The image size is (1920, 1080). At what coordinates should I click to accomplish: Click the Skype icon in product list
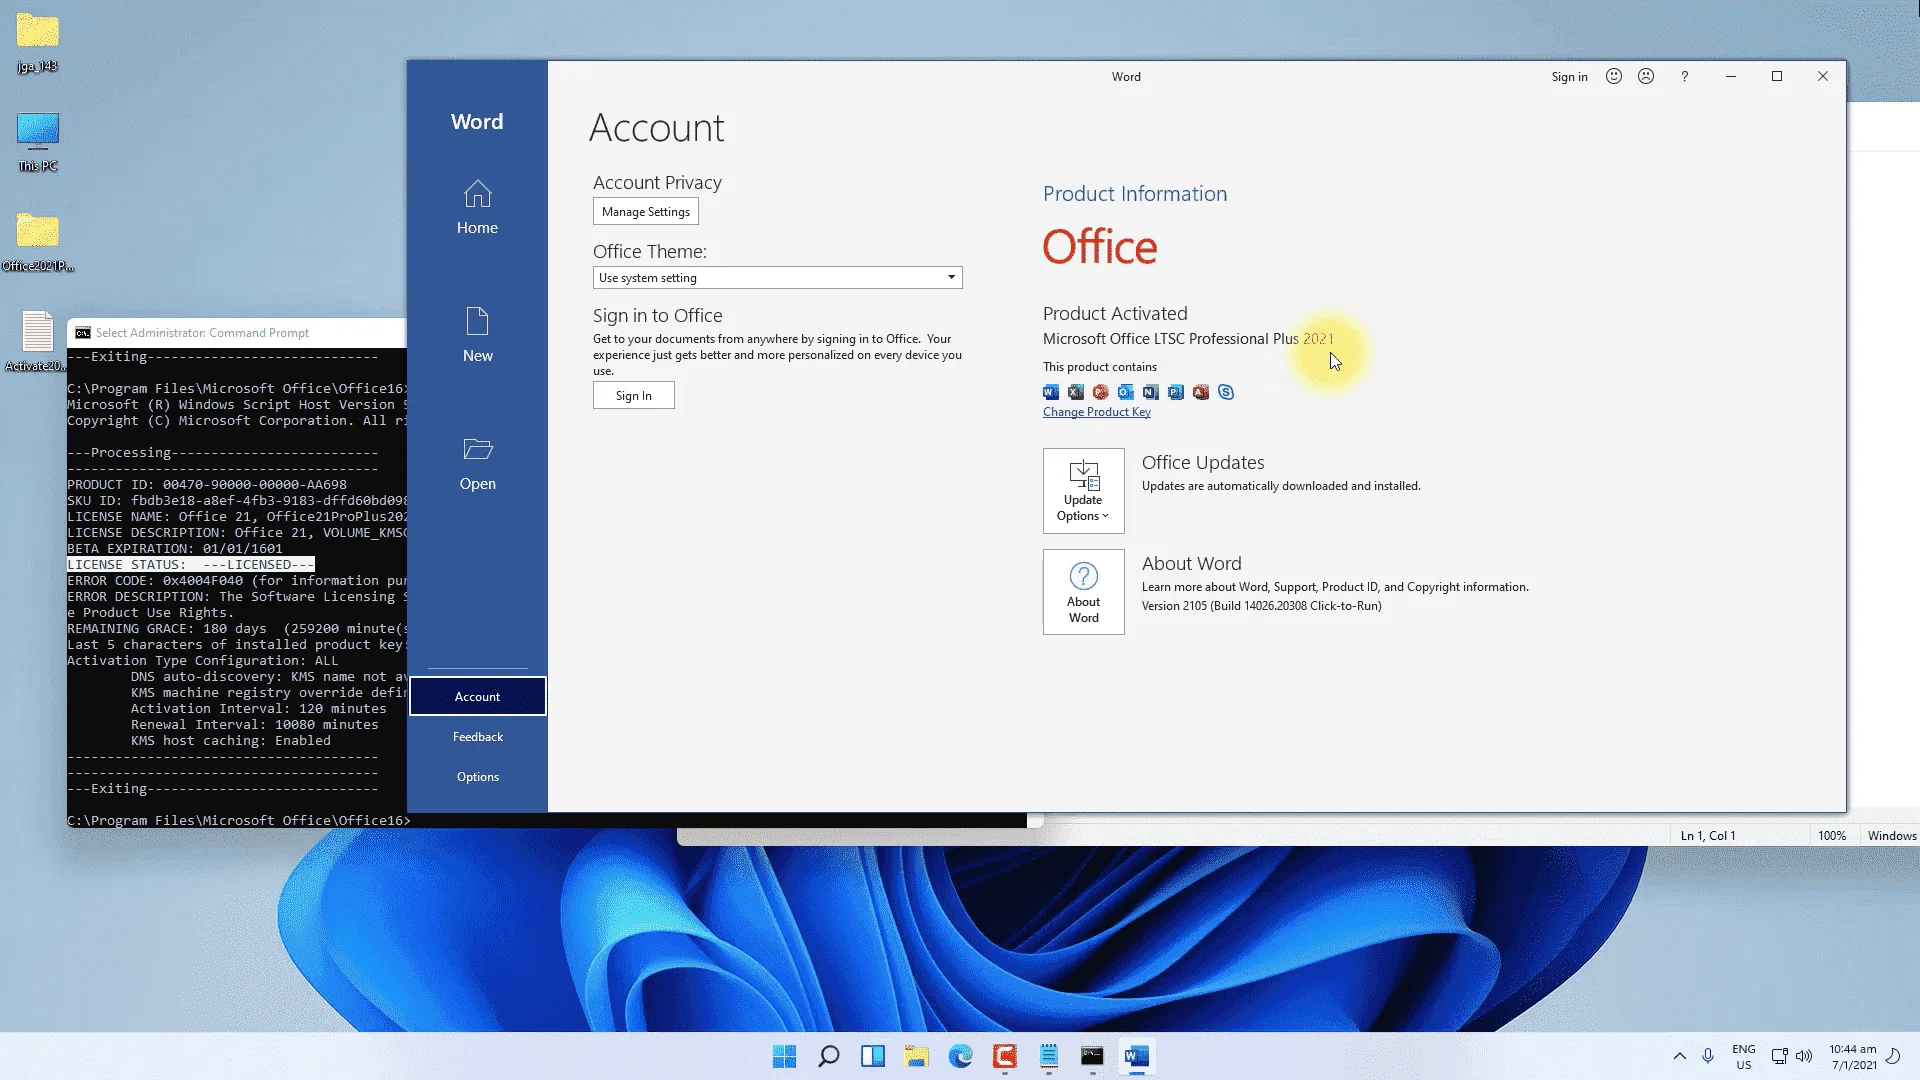pyautogui.click(x=1226, y=392)
